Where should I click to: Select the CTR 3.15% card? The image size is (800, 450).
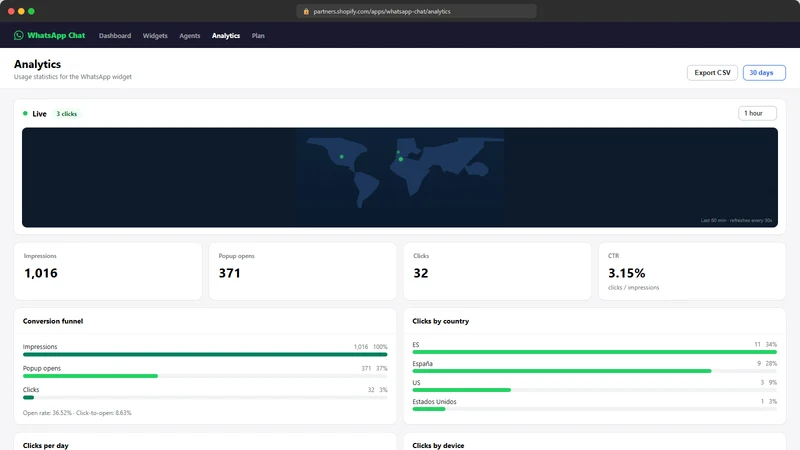pos(692,271)
